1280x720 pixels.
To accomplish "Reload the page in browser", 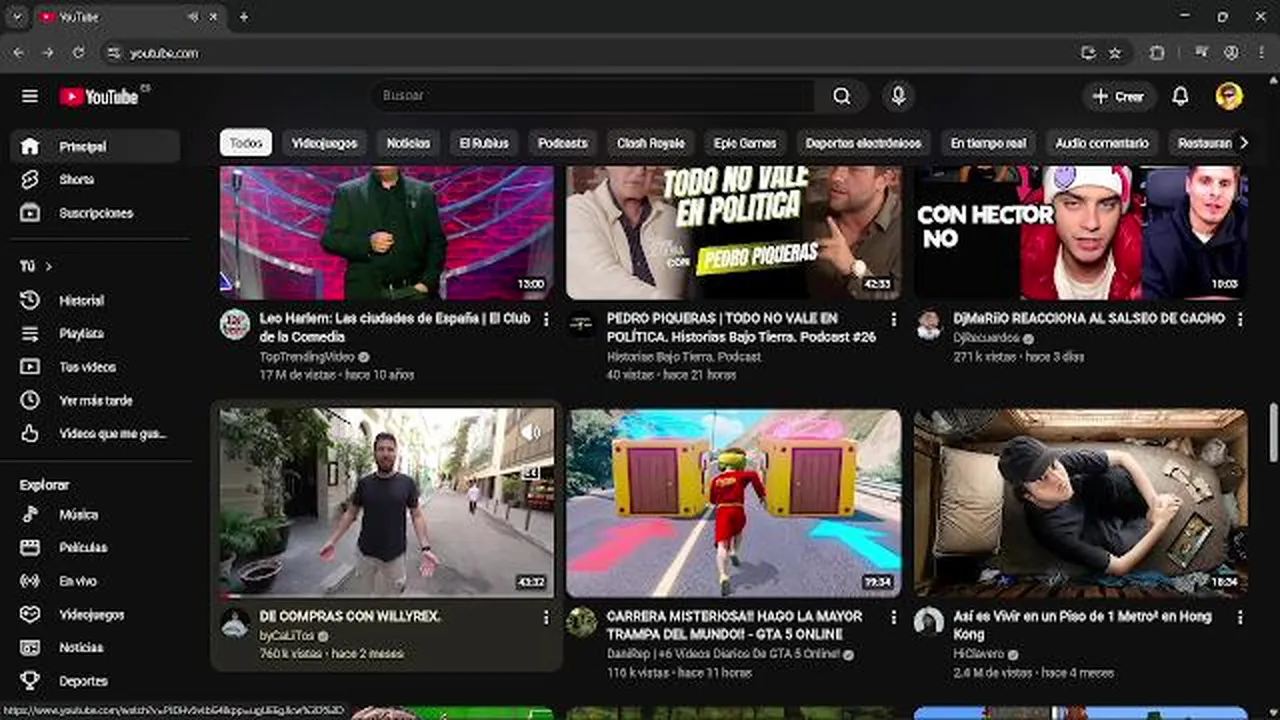I will 79,53.
